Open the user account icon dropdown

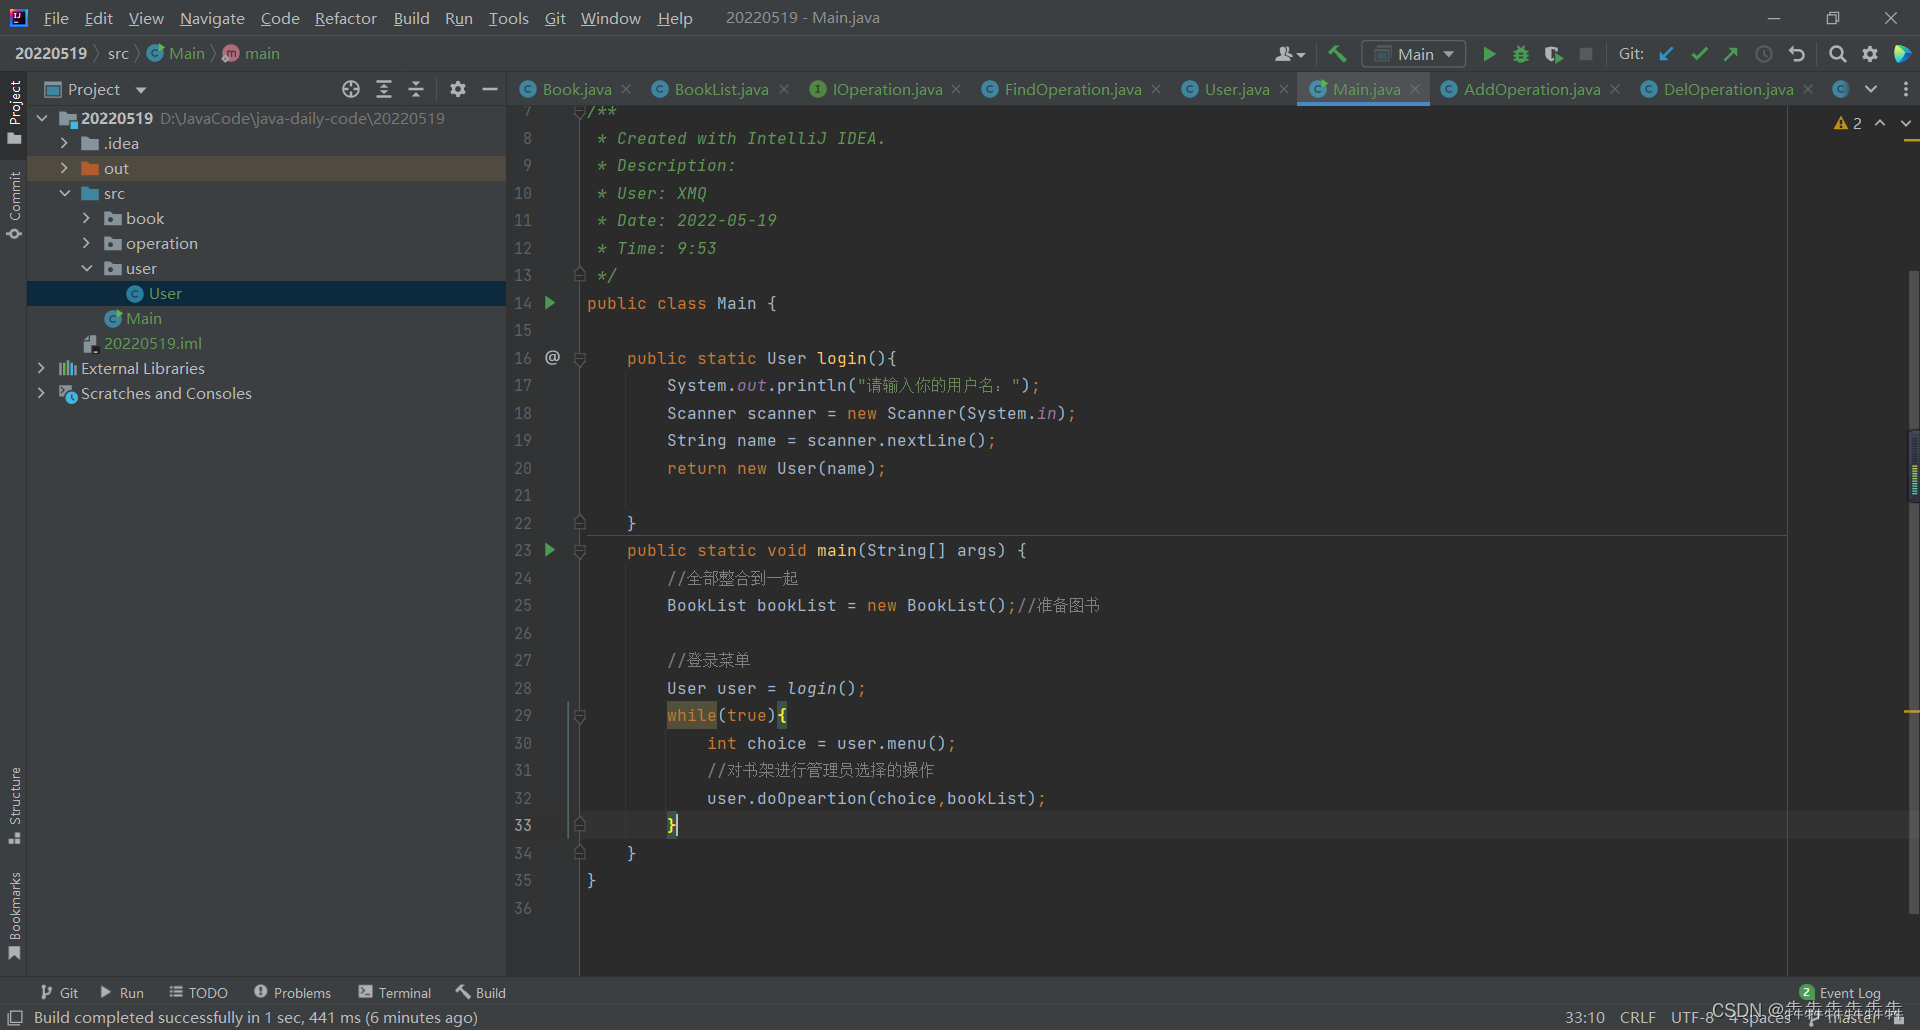coord(1290,54)
